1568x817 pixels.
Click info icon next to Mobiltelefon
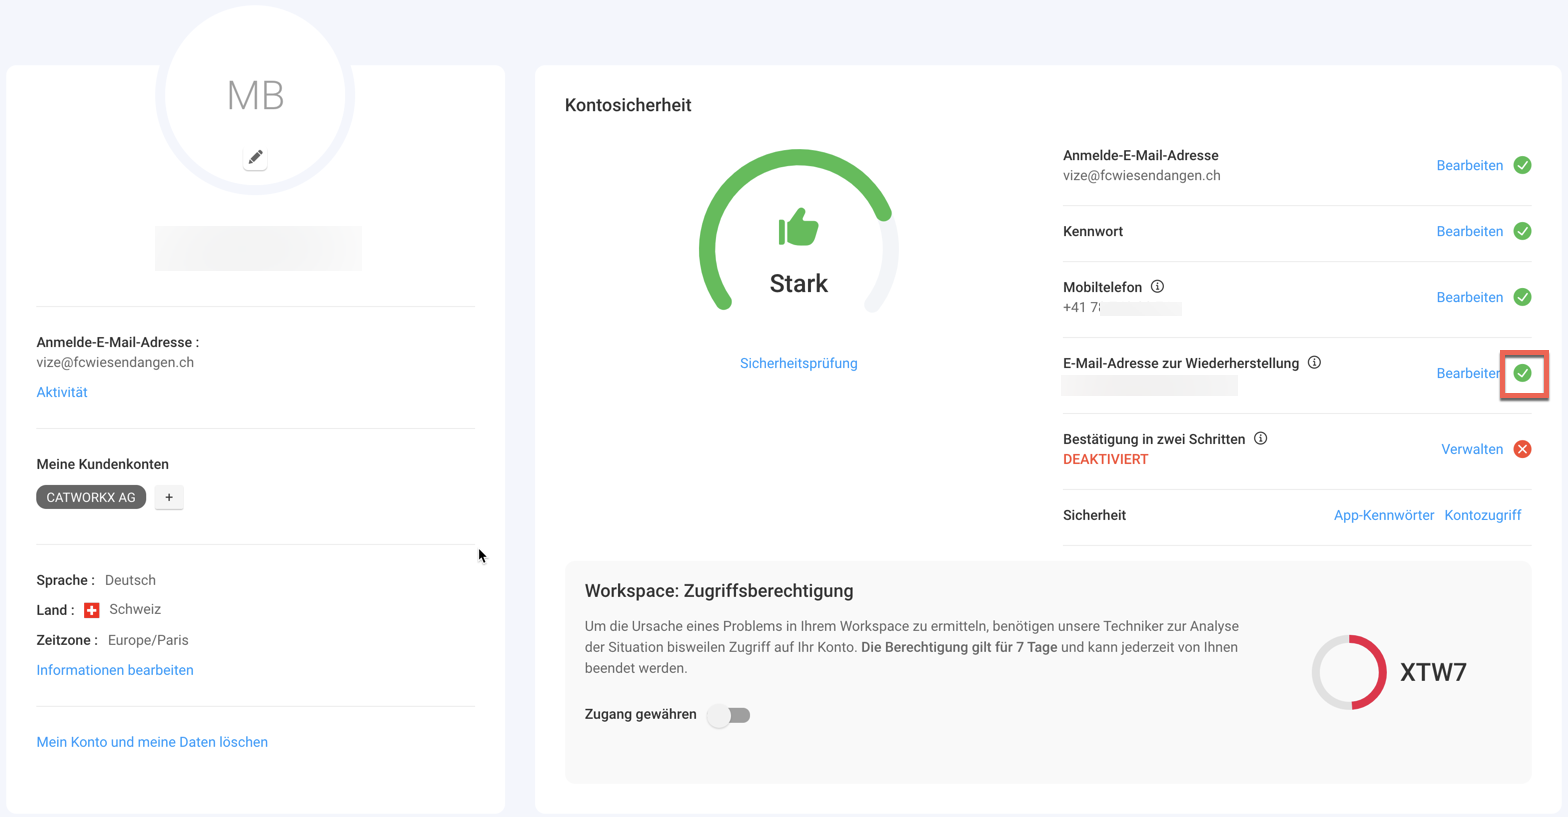click(x=1157, y=287)
